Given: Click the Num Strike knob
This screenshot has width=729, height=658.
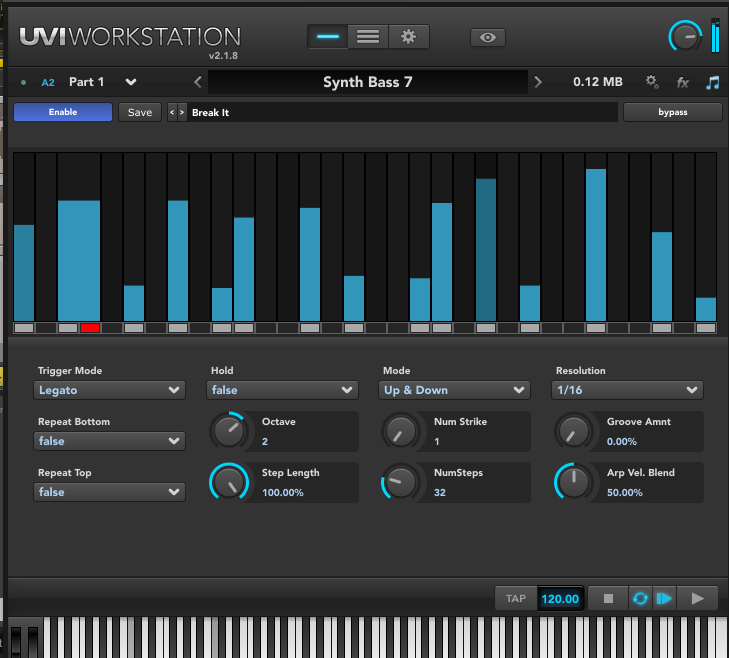Looking at the screenshot, I should coord(401,431).
